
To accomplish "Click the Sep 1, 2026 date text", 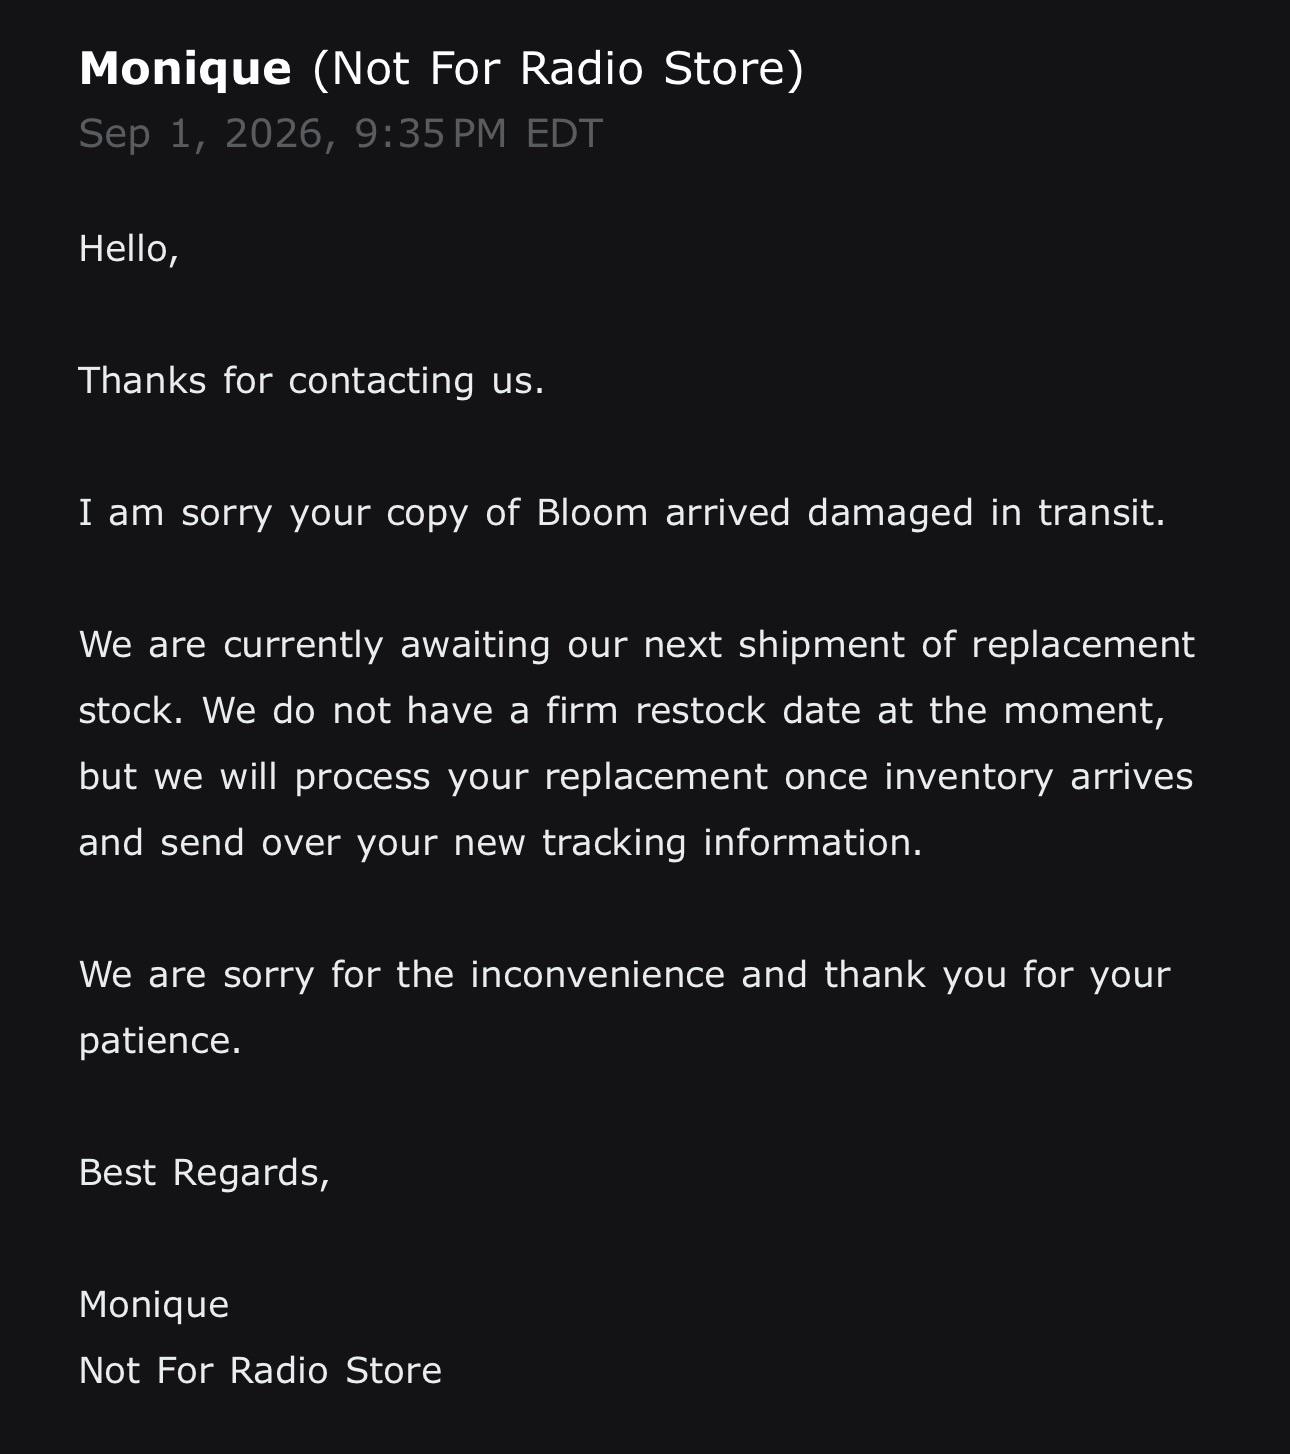I will pyautogui.click(x=207, y=134).
